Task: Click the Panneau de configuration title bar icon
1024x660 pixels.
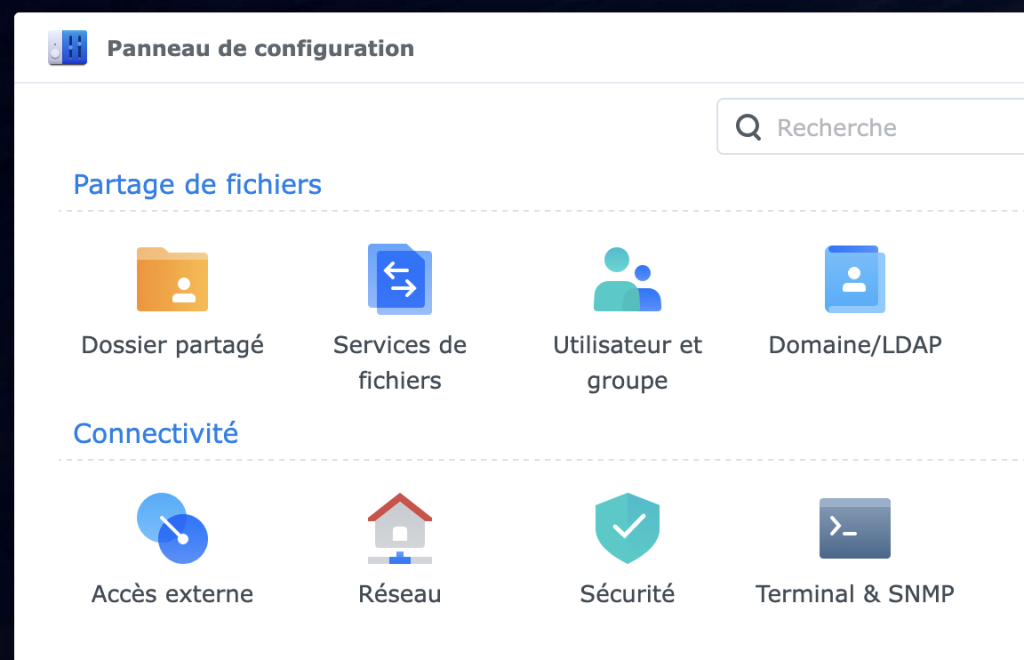Action: pos(68,48)
